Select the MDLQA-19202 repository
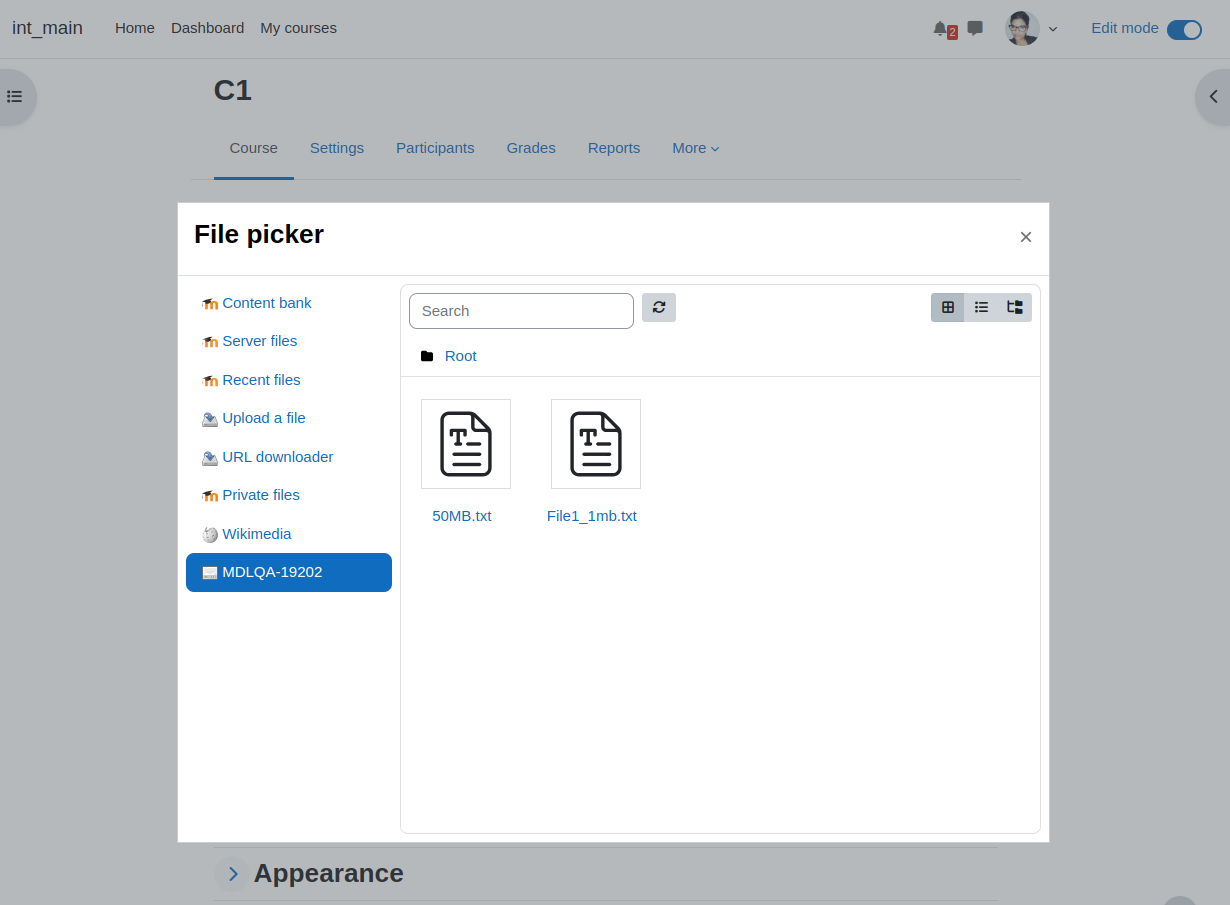This screenshot has height=905, width=1230. pos(289,572)
